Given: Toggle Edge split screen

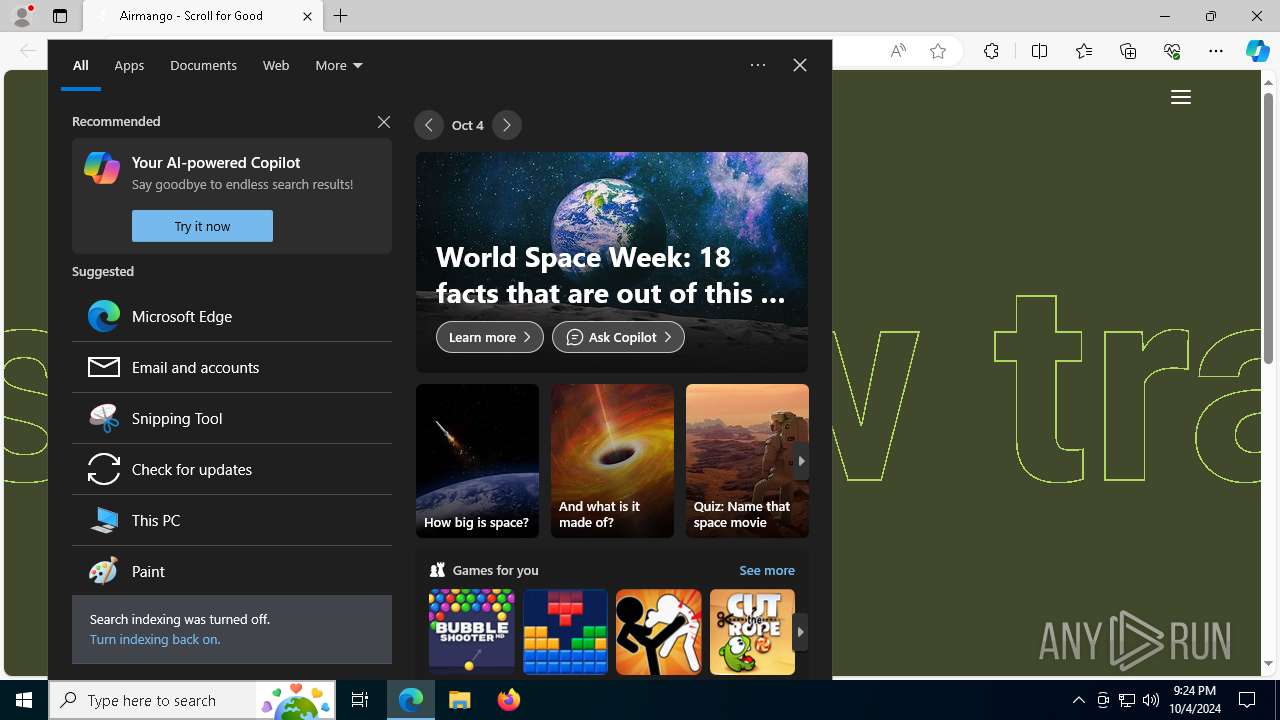Looking at the screenshot, I should [x=1039, y=51].
